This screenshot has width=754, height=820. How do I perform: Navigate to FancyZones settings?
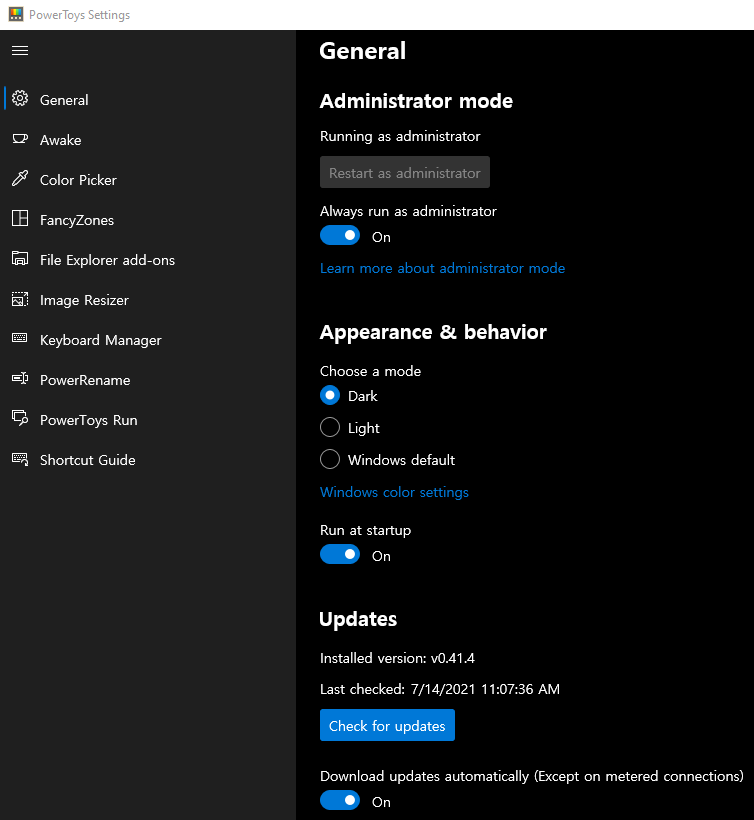pos(148,220)
